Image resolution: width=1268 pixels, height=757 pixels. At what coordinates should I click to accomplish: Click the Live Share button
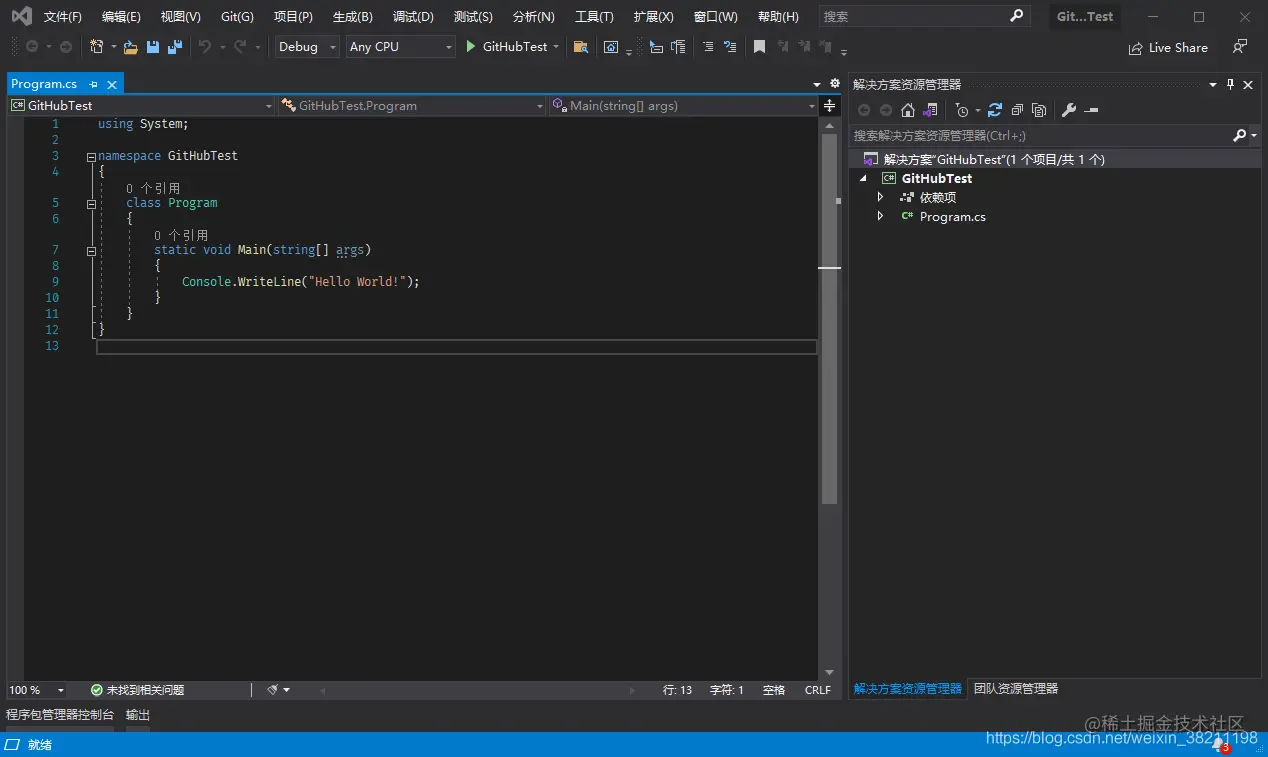point(1168,48)
